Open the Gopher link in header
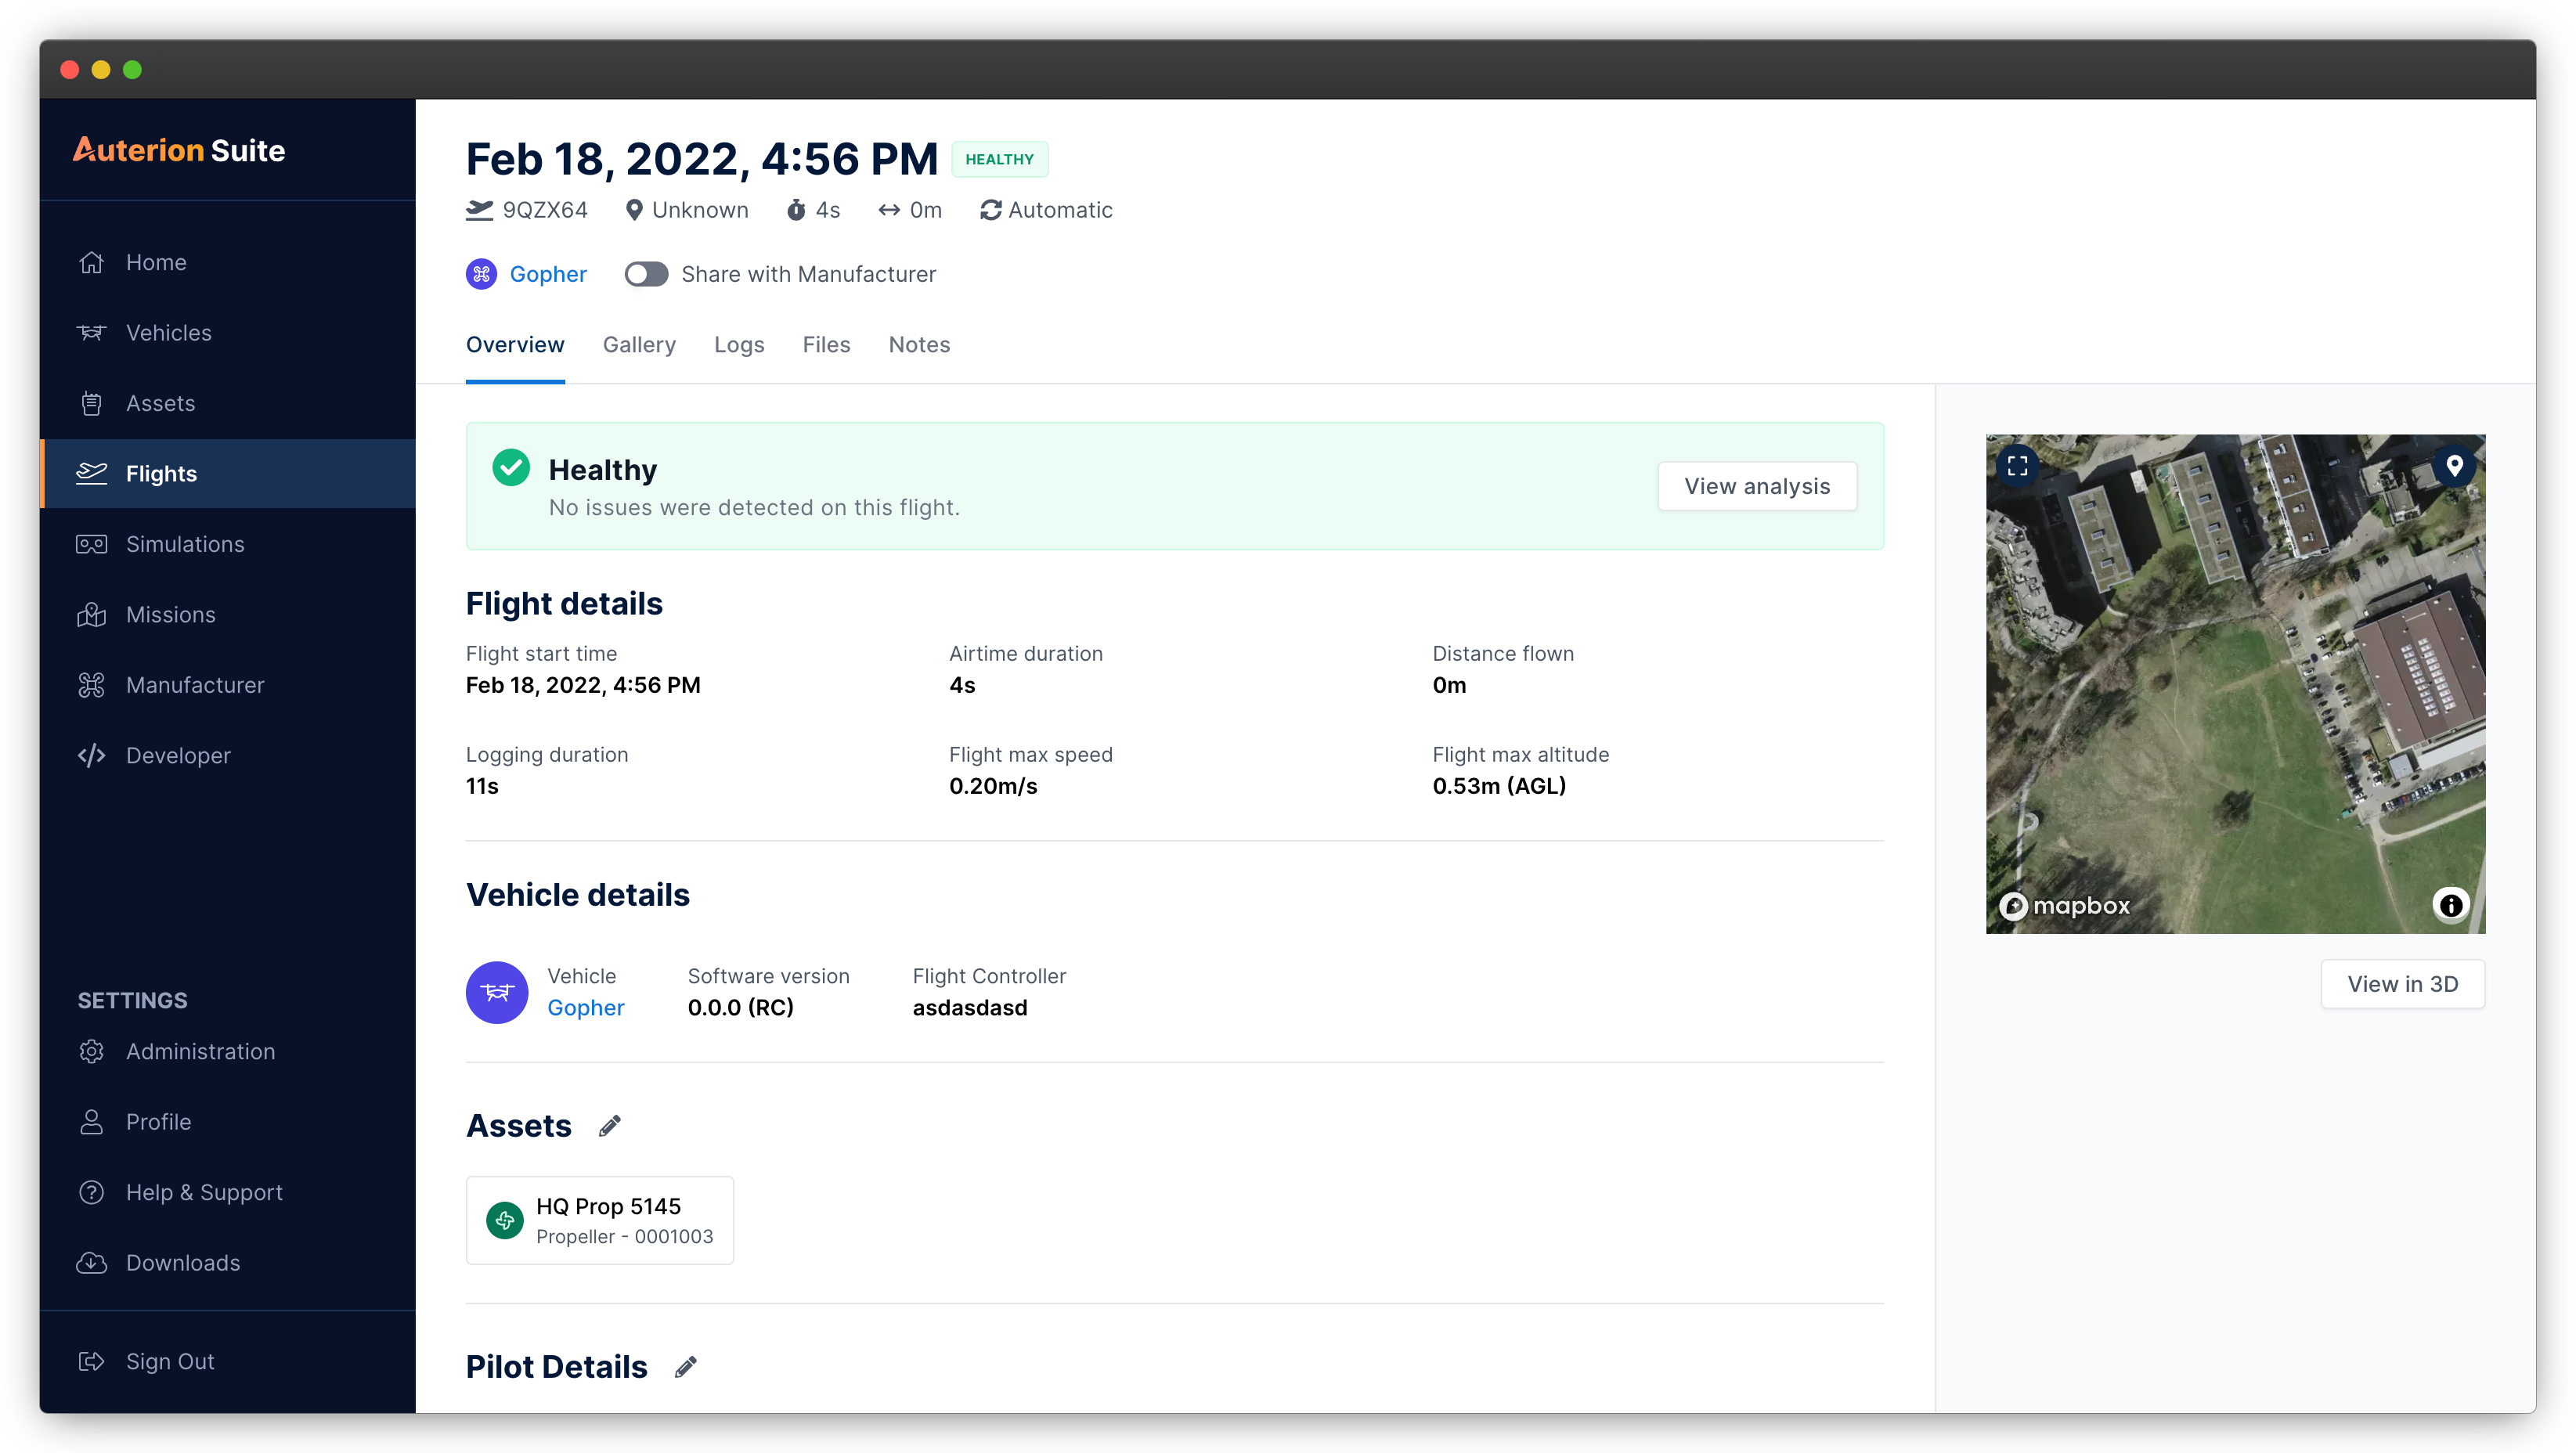Viewport: 2576px width, 1453px height. coord(548,274)
